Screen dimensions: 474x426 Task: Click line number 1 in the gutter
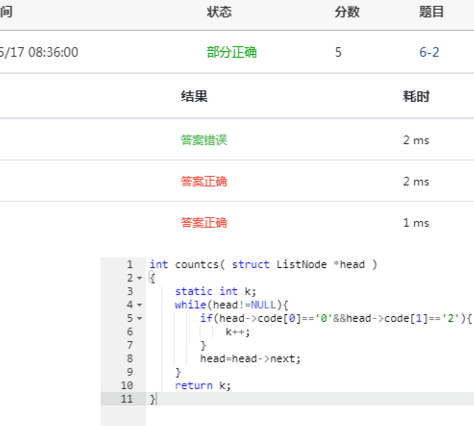click(x=130, y=264)
